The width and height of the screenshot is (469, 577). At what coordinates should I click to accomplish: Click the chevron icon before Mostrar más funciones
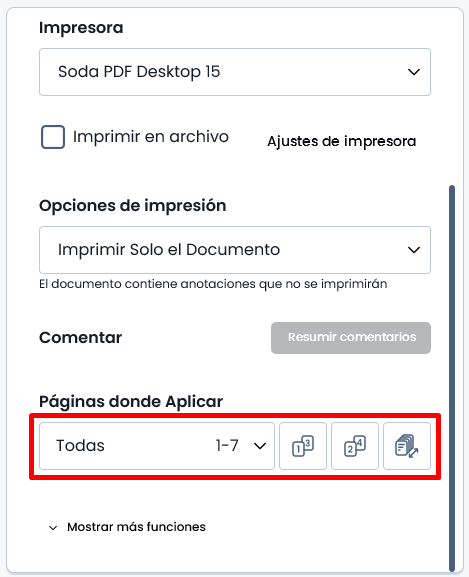tap(53, 528)
